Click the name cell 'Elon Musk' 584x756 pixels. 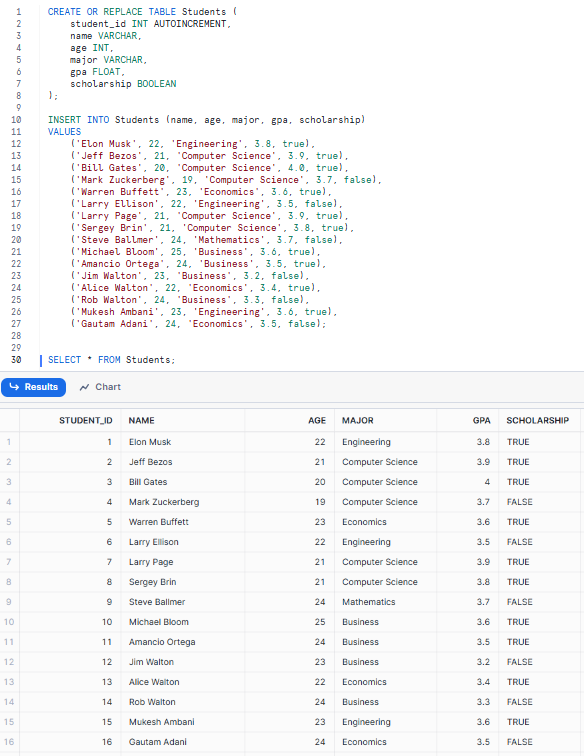click(150, 442)
